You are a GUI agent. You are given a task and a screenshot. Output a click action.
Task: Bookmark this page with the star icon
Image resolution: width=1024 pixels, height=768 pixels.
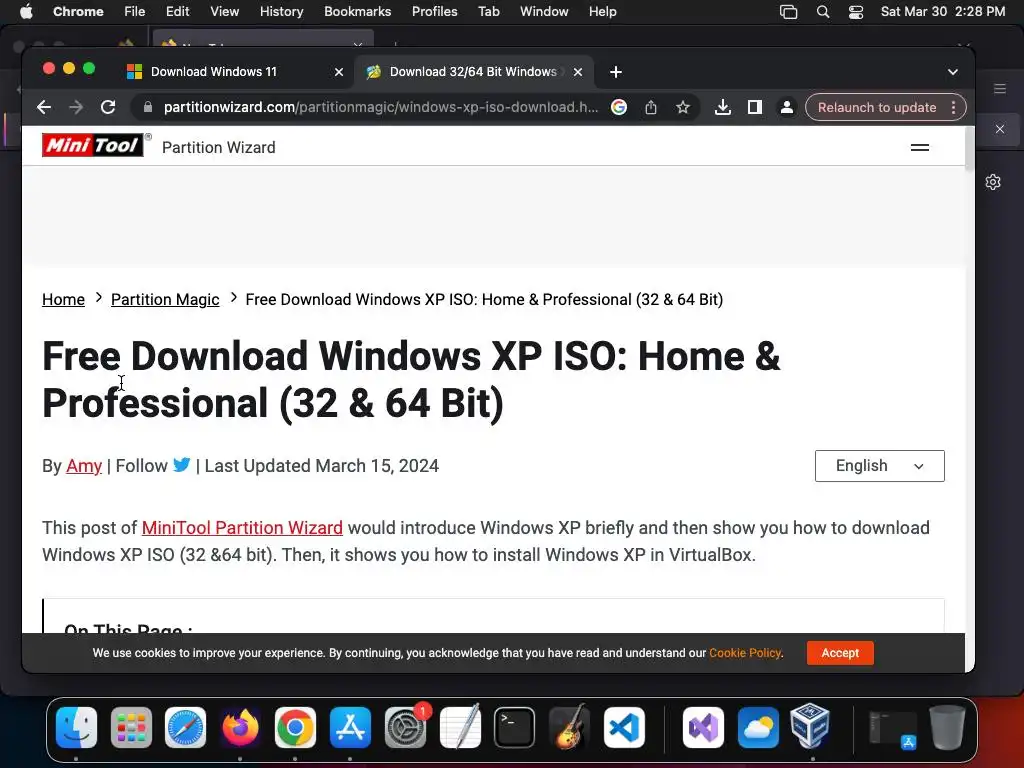[x=682, y=107]
